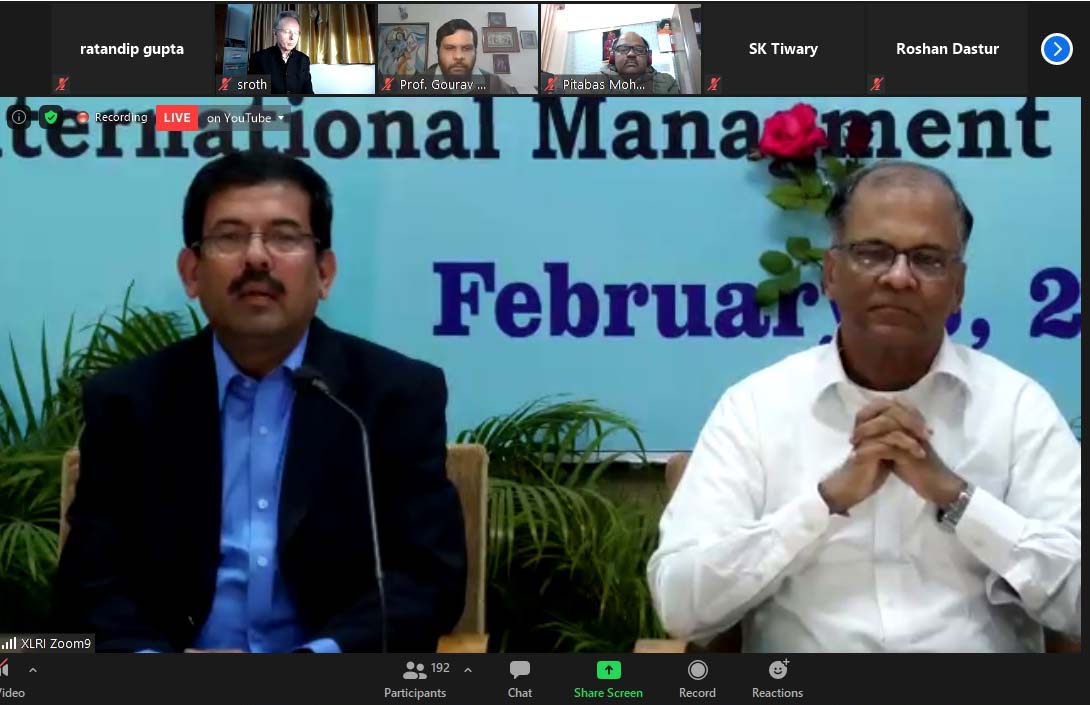Select the Prof. Gourav video thumbnail
The height and width of the screenshot is (705, 1090).
tap(457, 48)
